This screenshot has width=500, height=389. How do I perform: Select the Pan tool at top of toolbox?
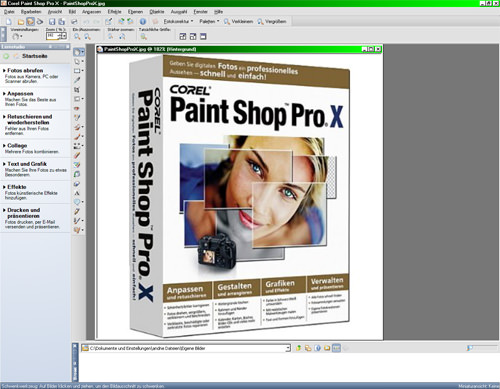pyautogui.click(x=77, y=52)
